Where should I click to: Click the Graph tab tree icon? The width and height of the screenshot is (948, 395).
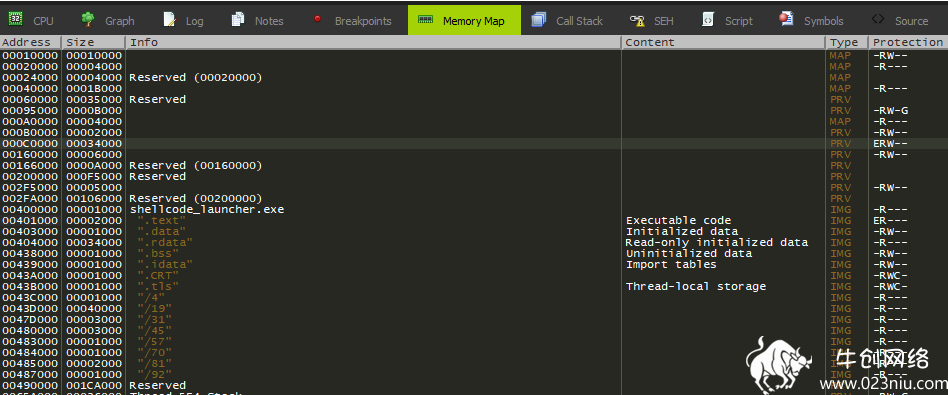click(x=88, y=20)
